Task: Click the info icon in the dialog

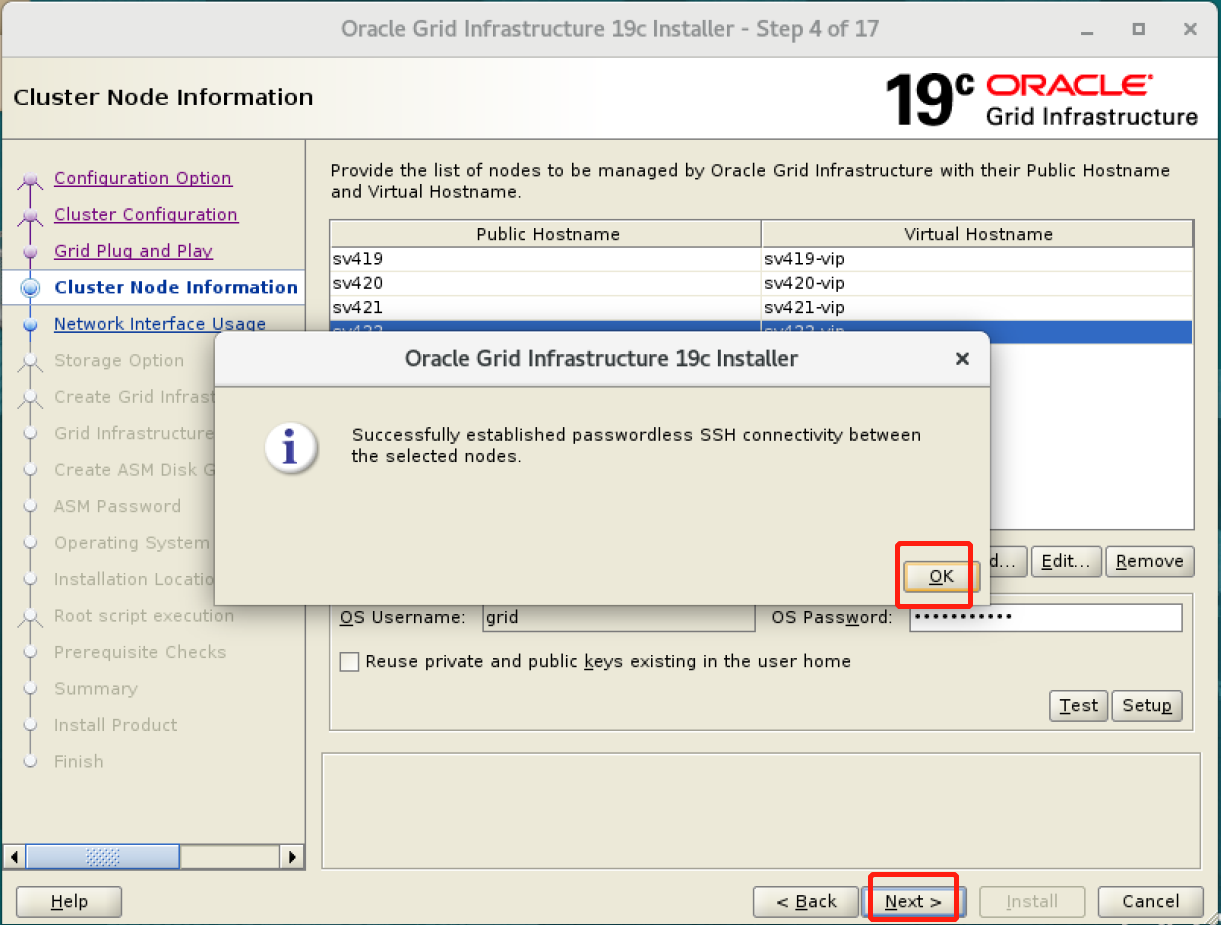Action: (x=290, y=447)
